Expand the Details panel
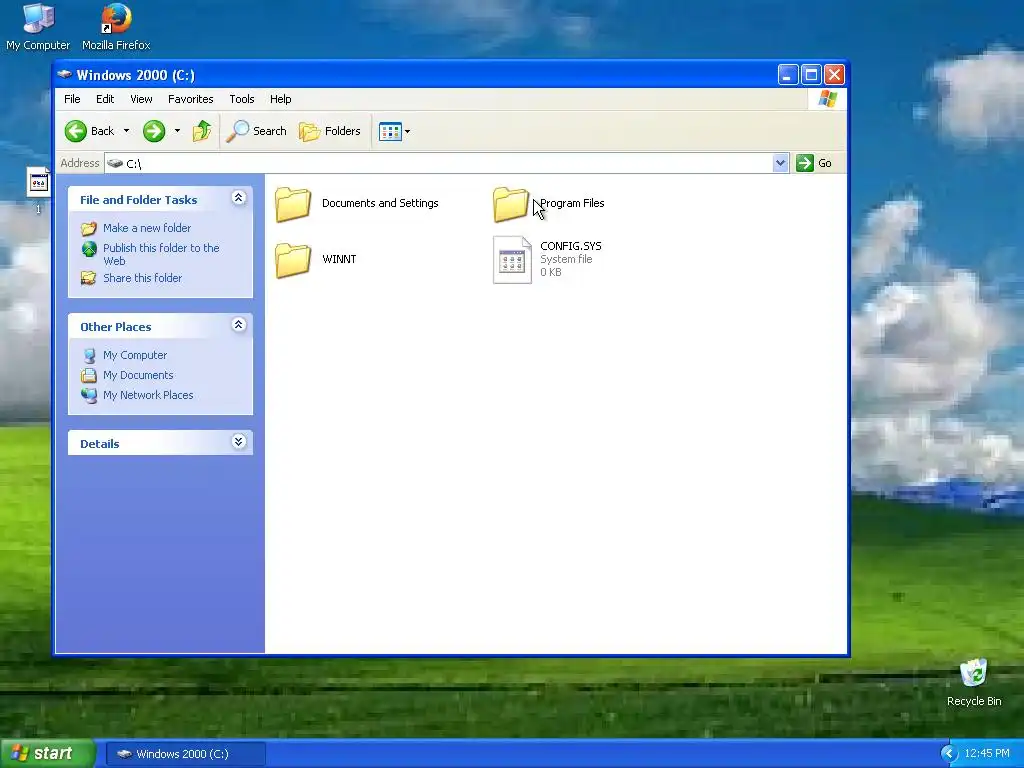 coord(239,442)
